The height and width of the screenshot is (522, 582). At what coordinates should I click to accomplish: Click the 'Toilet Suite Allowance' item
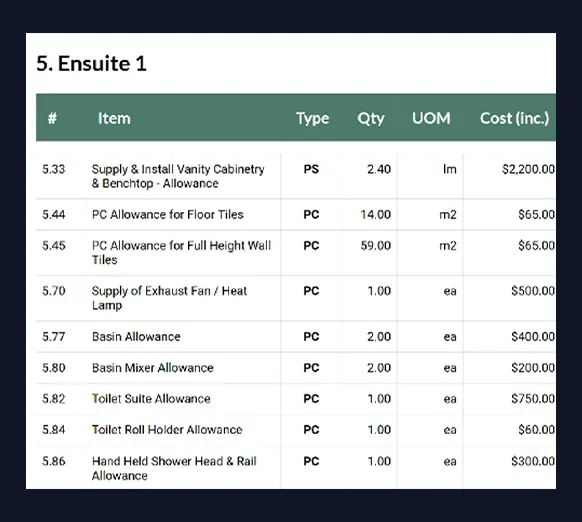(151, 399)
